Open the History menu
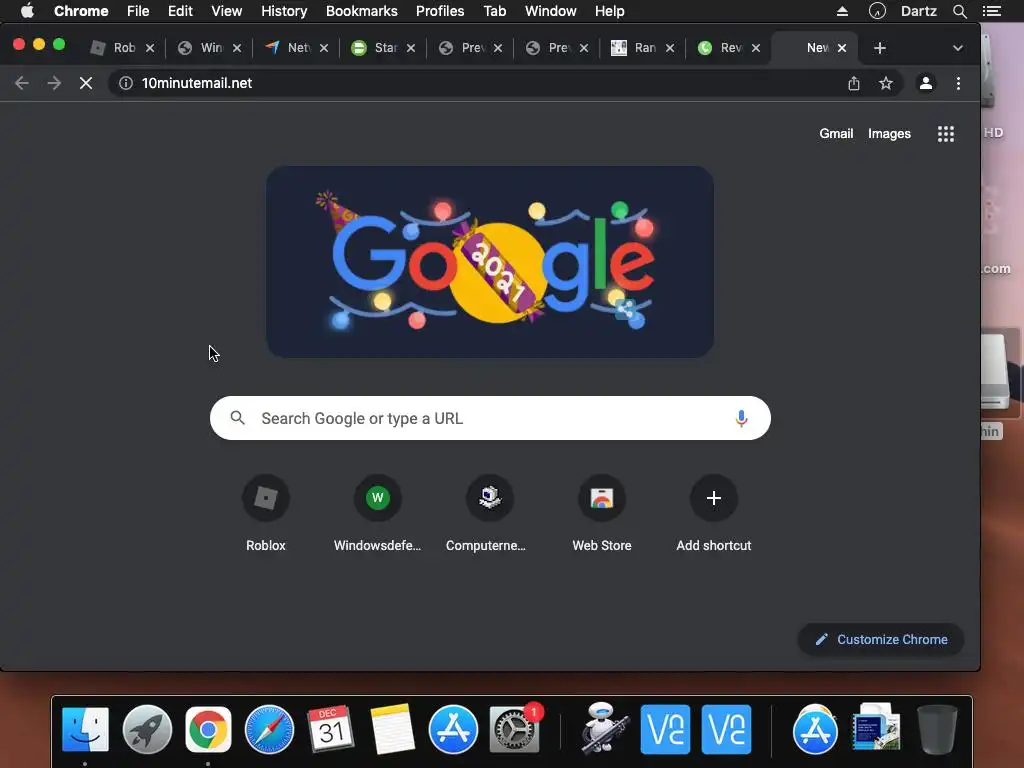Image resolution: width=1024 pixels, height=768 pixels. tap(283, 11)
